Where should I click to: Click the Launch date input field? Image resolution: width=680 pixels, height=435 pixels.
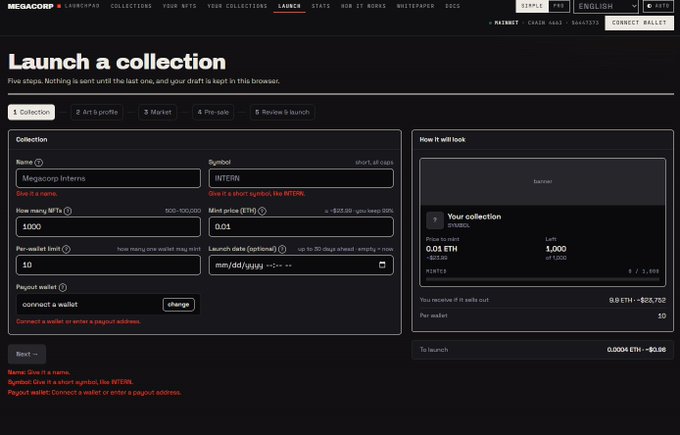(x=301, y=265)
